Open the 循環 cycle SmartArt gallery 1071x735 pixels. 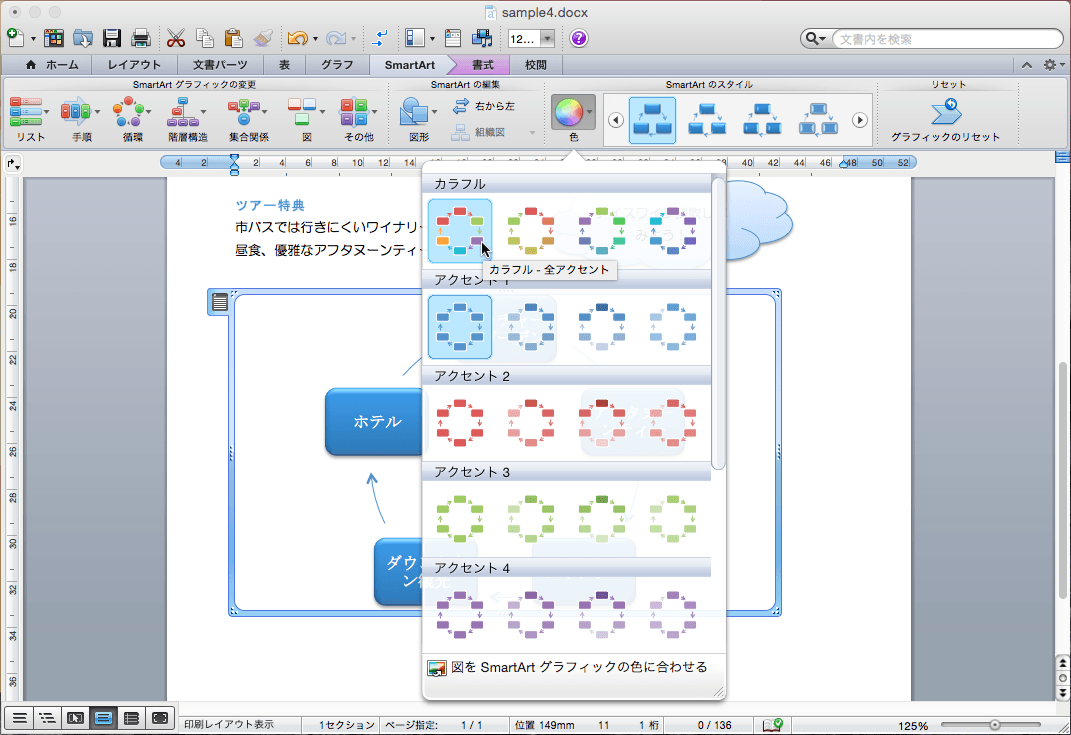(x=132, y=119)
